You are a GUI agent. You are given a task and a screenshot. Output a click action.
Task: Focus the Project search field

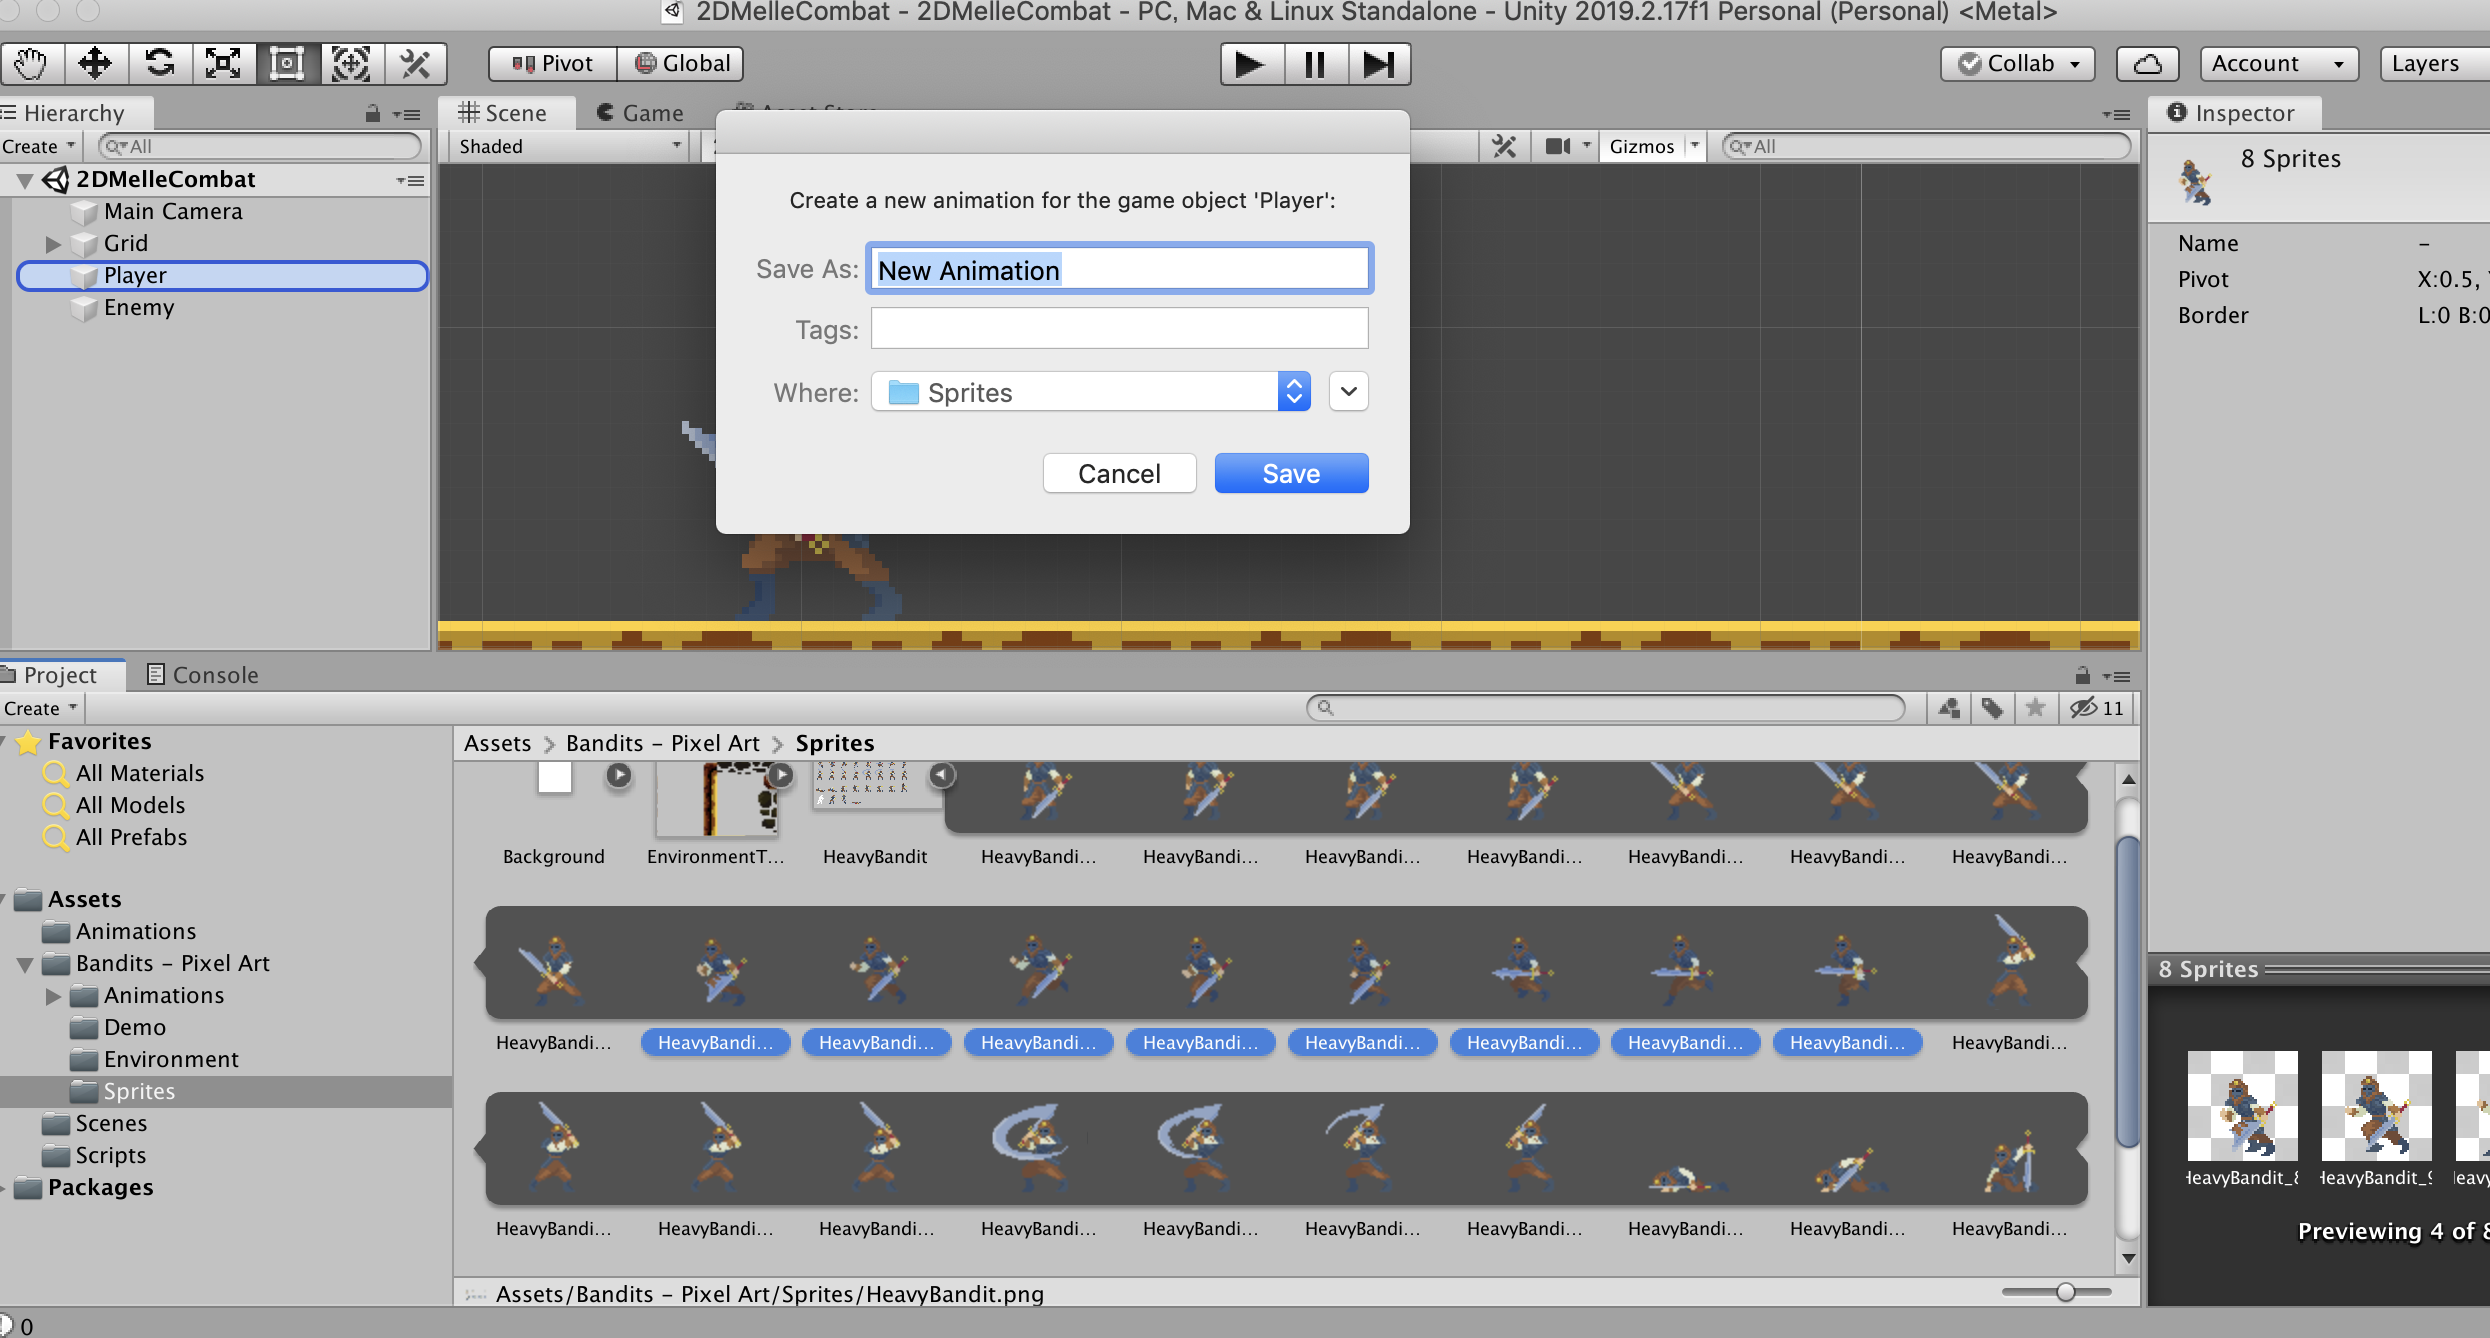(x=1605, y=708)
